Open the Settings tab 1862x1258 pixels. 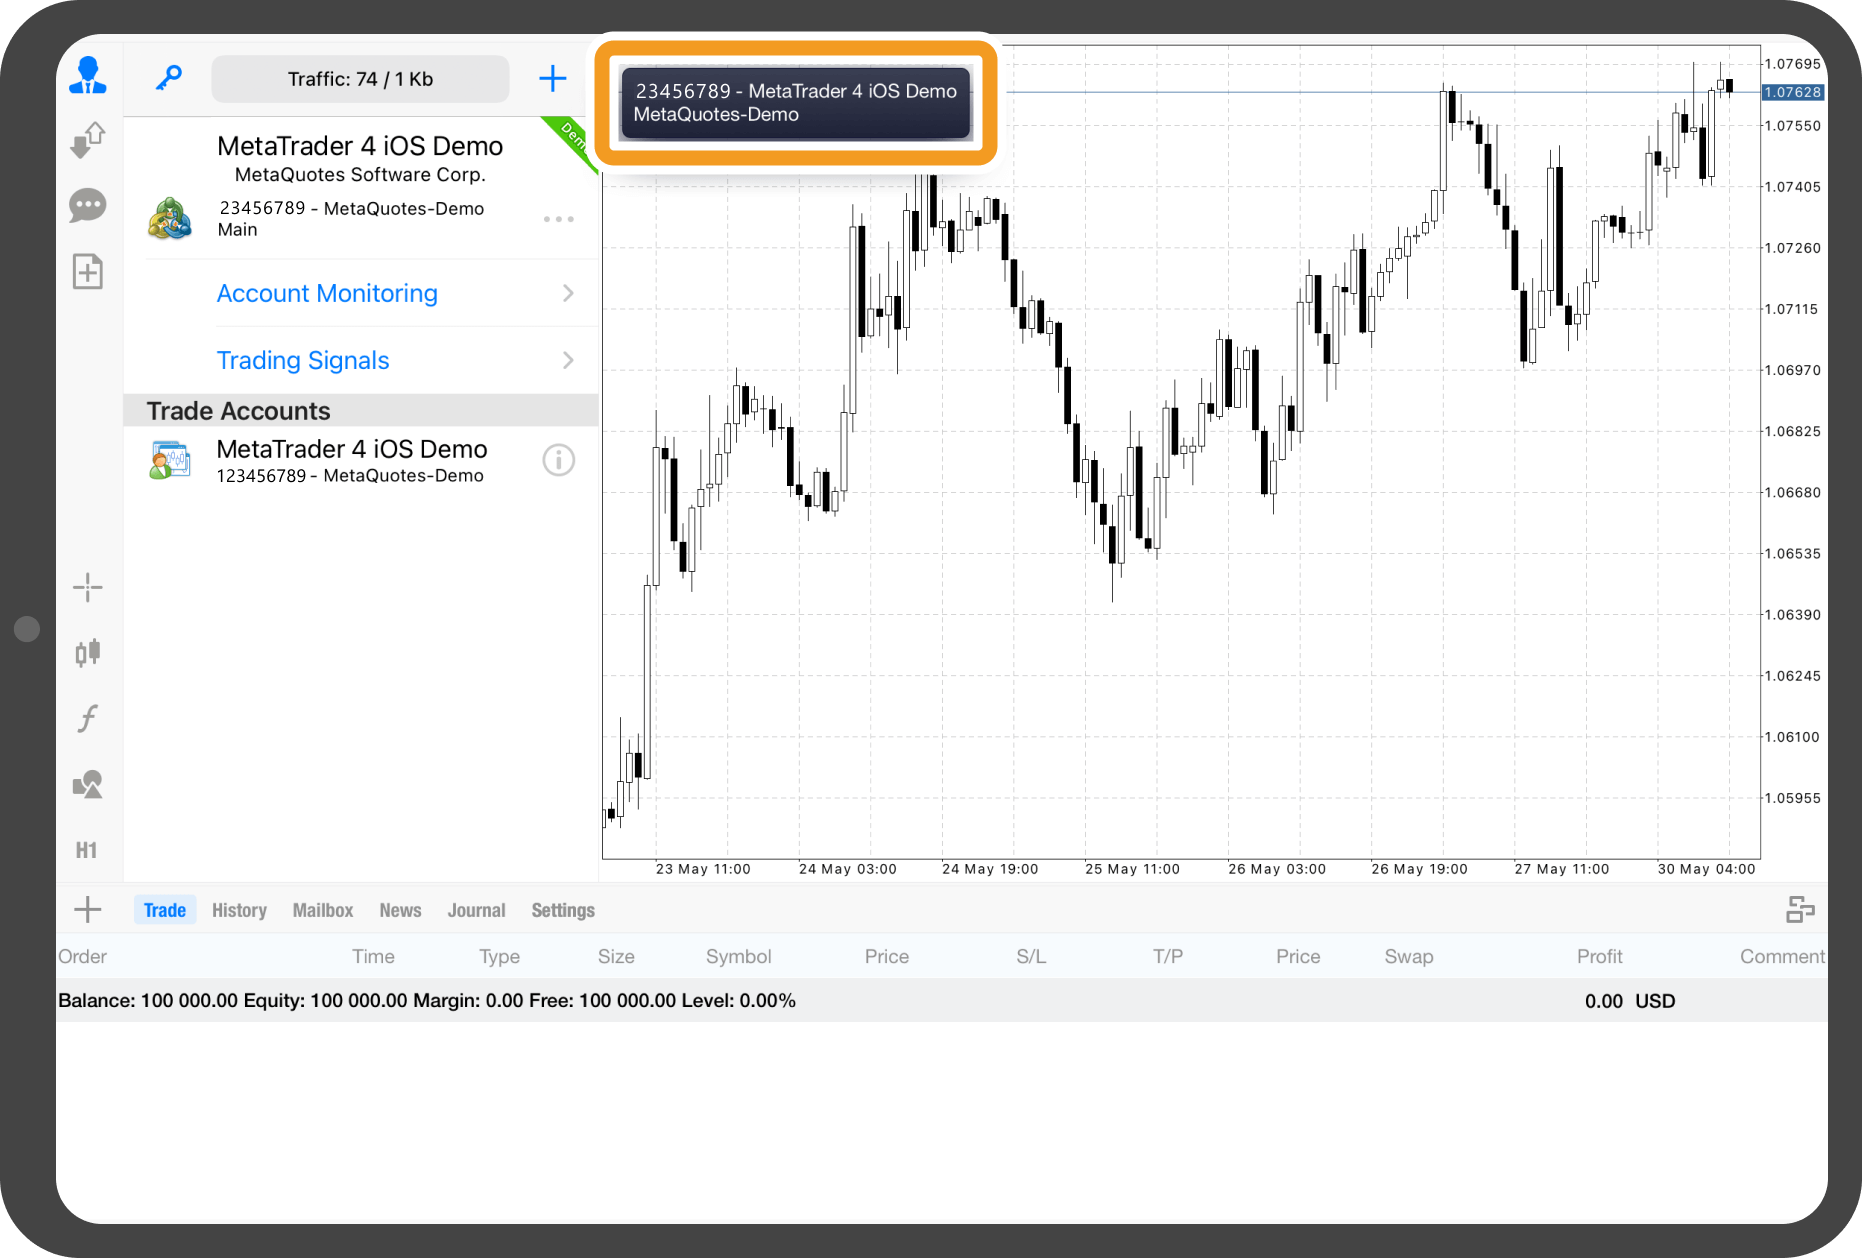(563, 910)
